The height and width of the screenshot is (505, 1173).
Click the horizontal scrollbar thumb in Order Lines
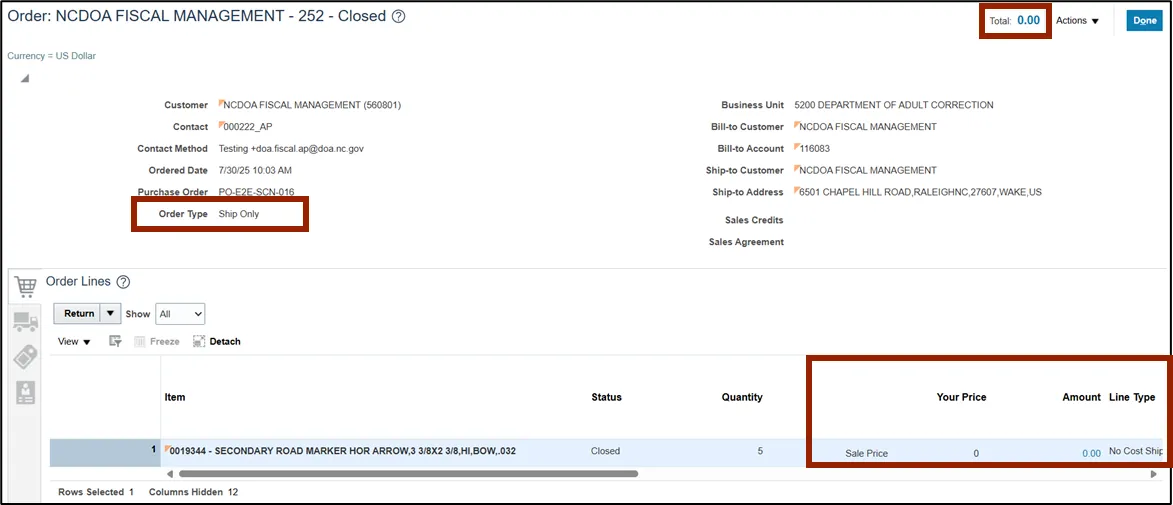(x=408, y=474)
